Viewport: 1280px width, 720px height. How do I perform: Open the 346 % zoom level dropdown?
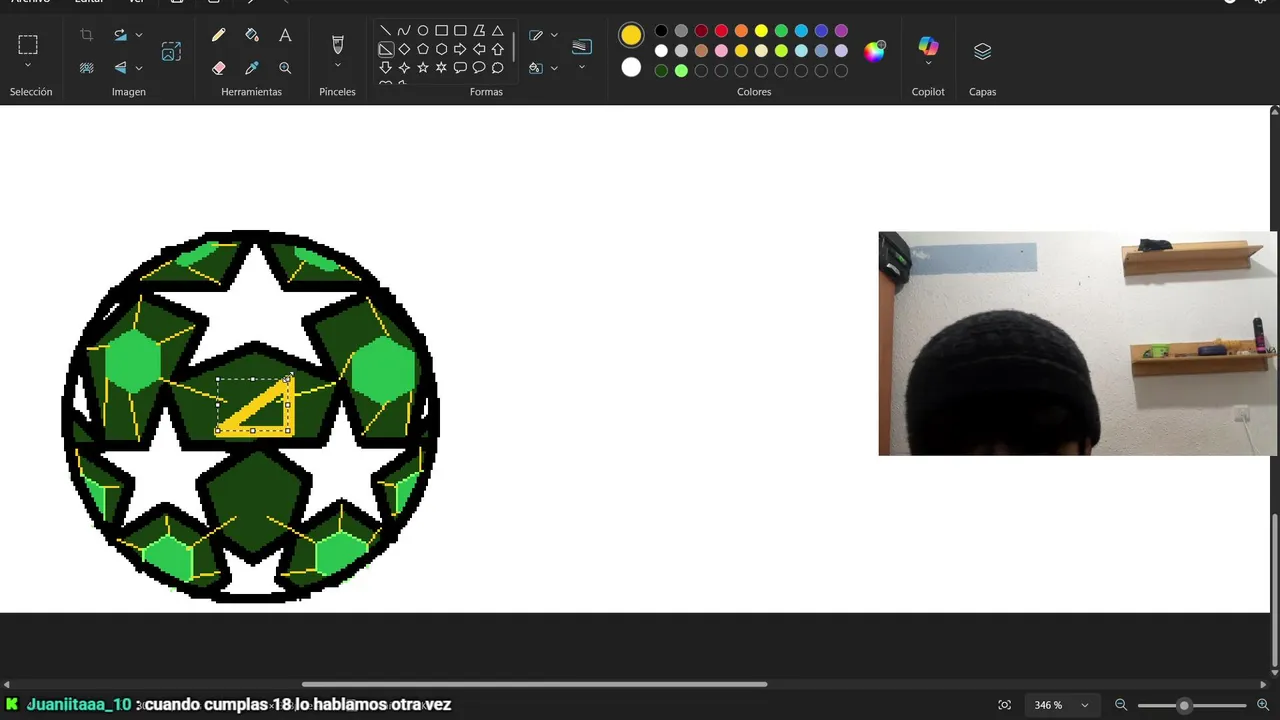point(1061,705)
